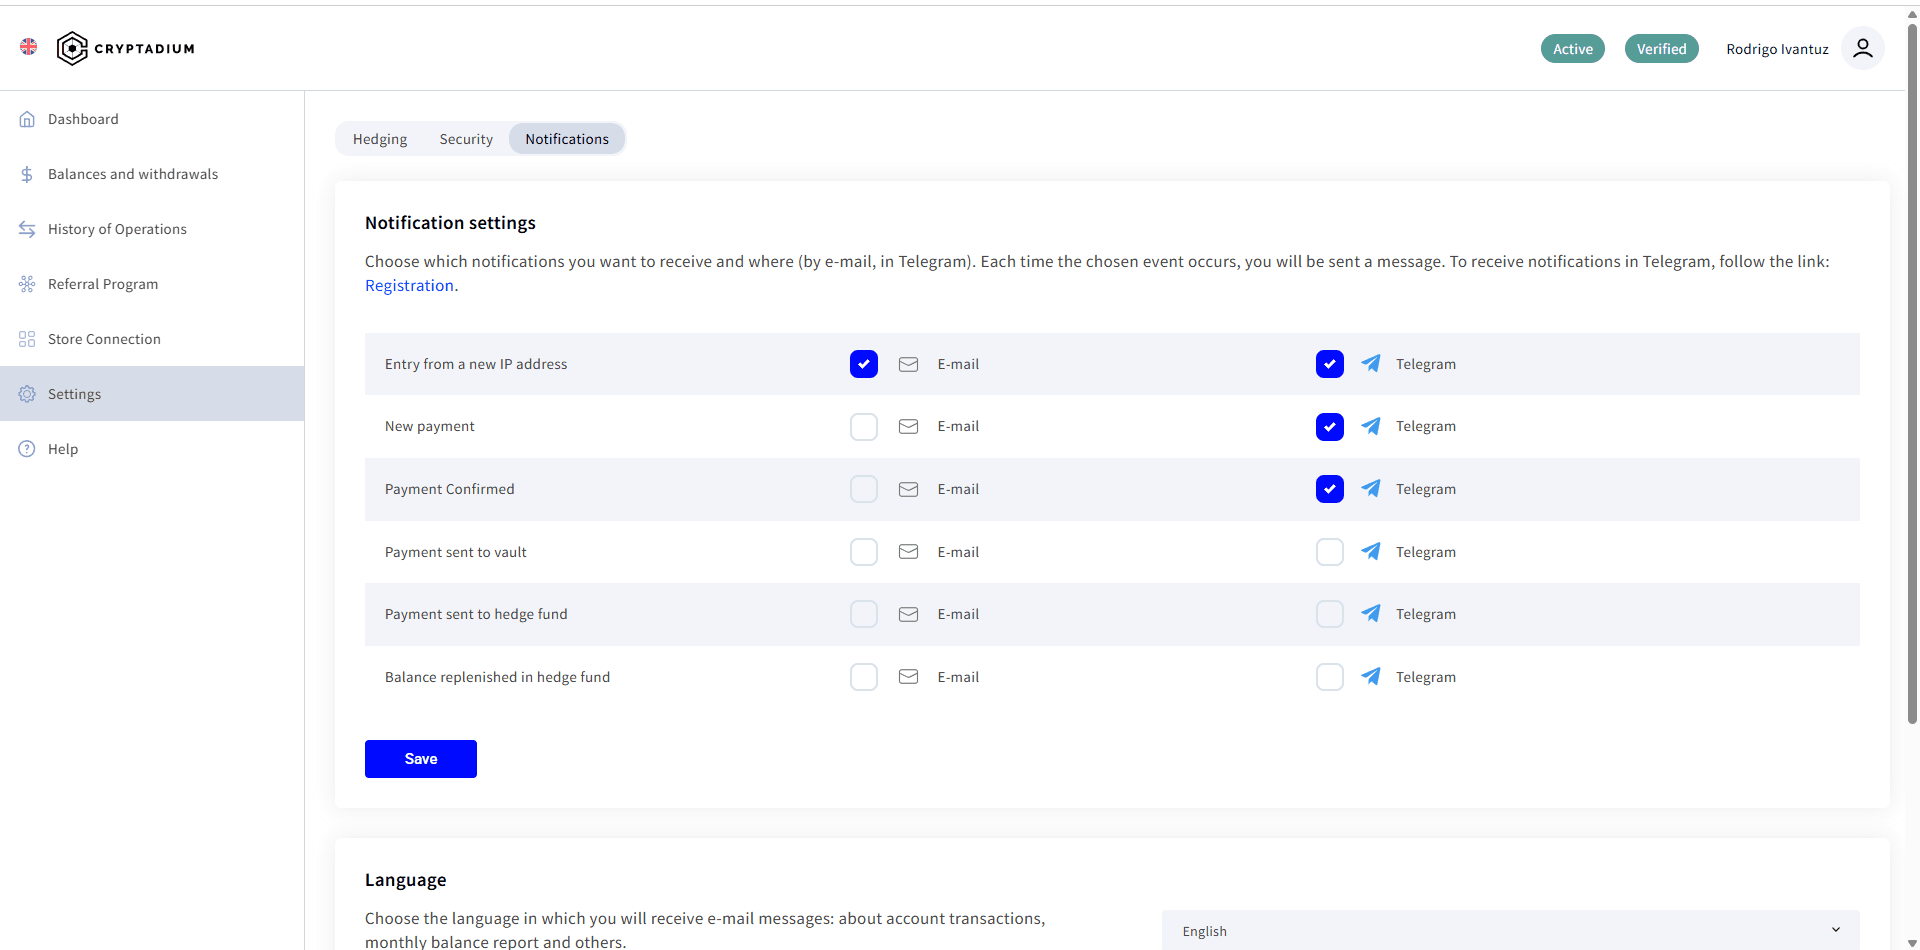The height and width of the screenshot is (950, 1920).
Task: Select the Notifications tab
Action: click(x=567, y=139)
